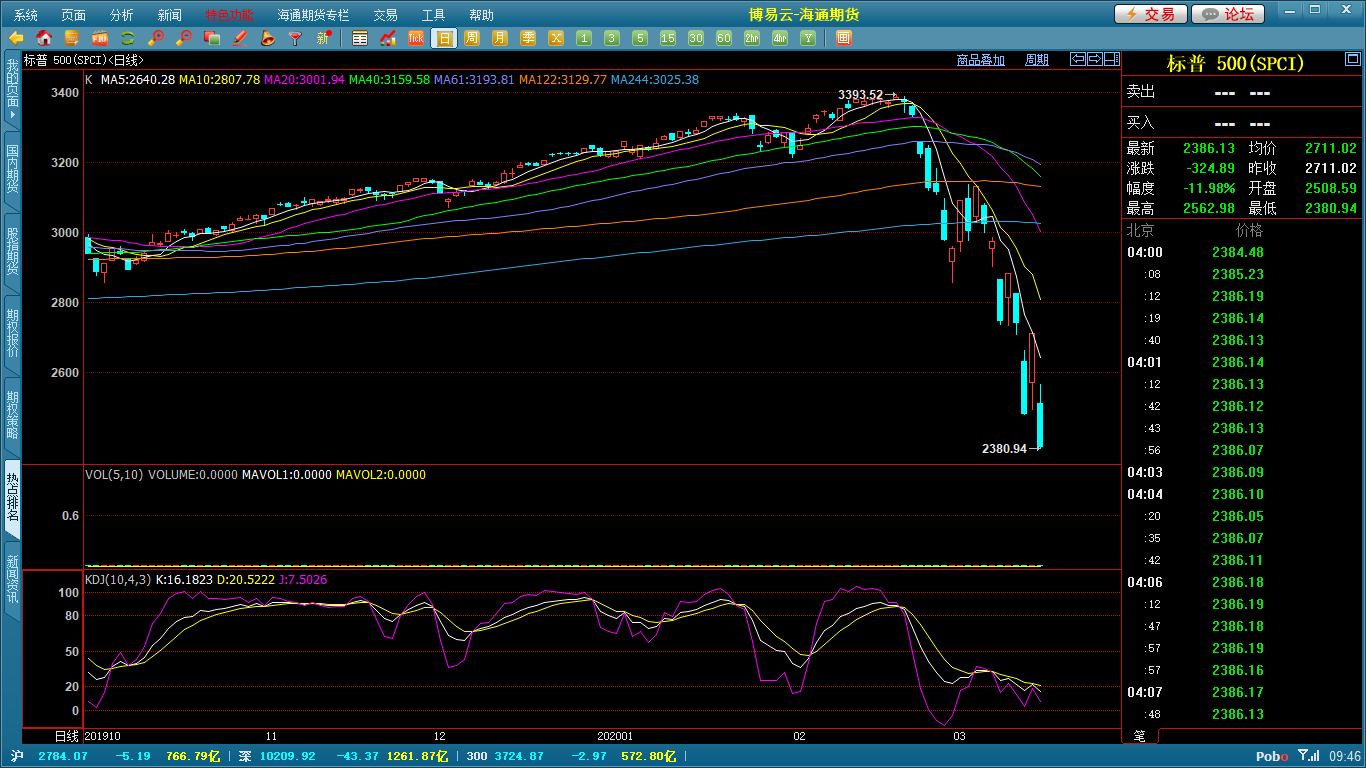Viewport: 1366px width, 768px height.
Task: Switch to 新闻资讯 sidebar tab
Action: point(12,579)
